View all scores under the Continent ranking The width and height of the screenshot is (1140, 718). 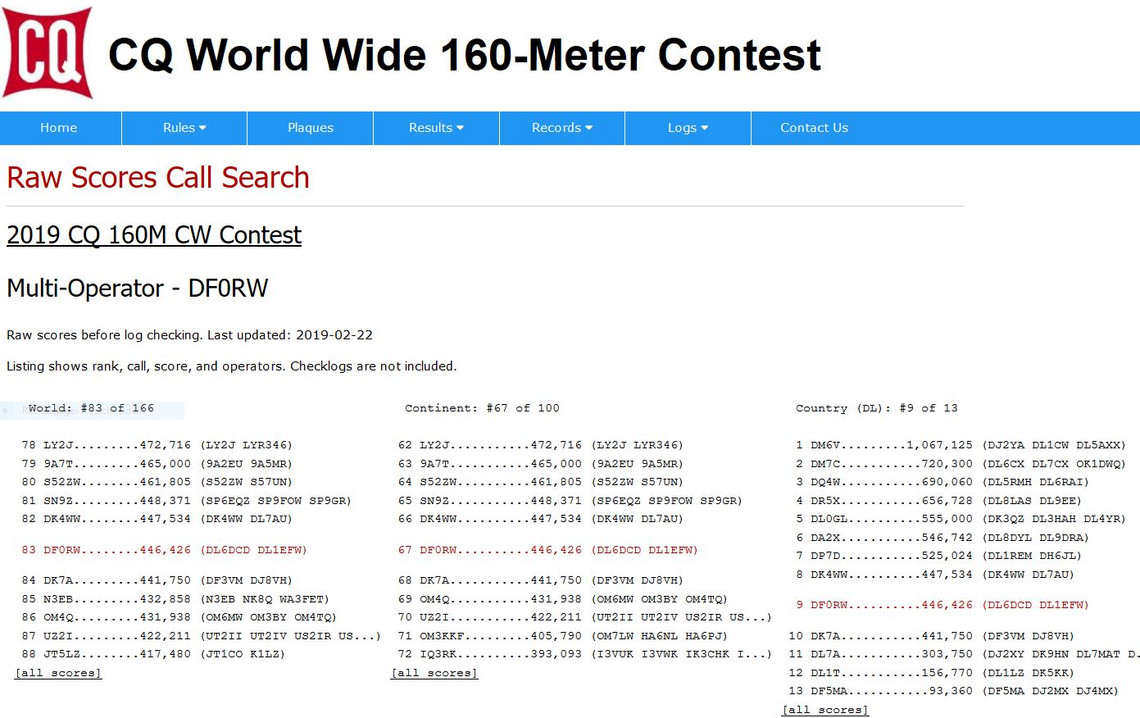(434, 673)
